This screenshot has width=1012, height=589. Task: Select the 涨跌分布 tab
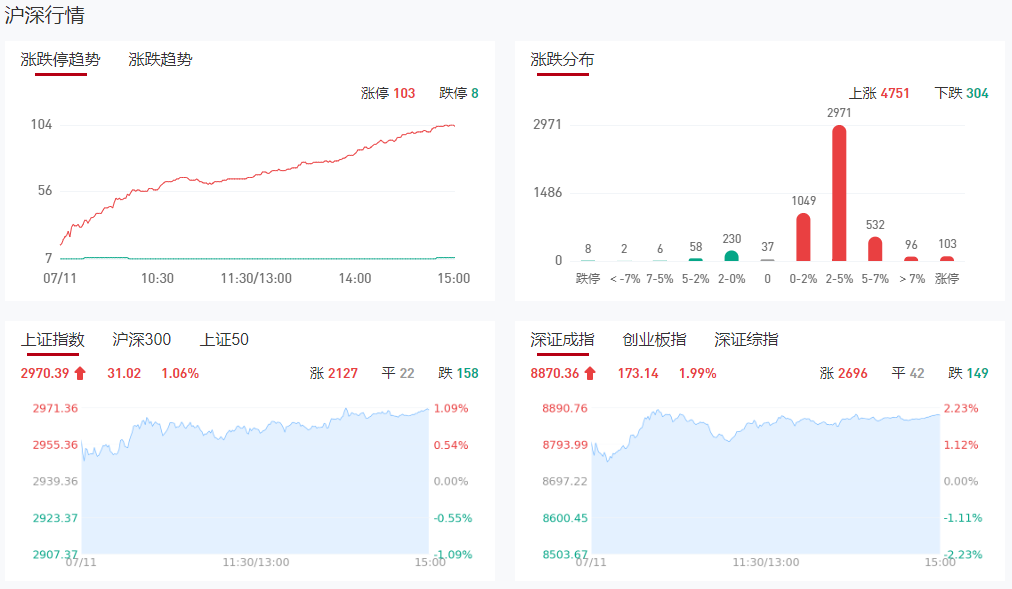(562, 59)
